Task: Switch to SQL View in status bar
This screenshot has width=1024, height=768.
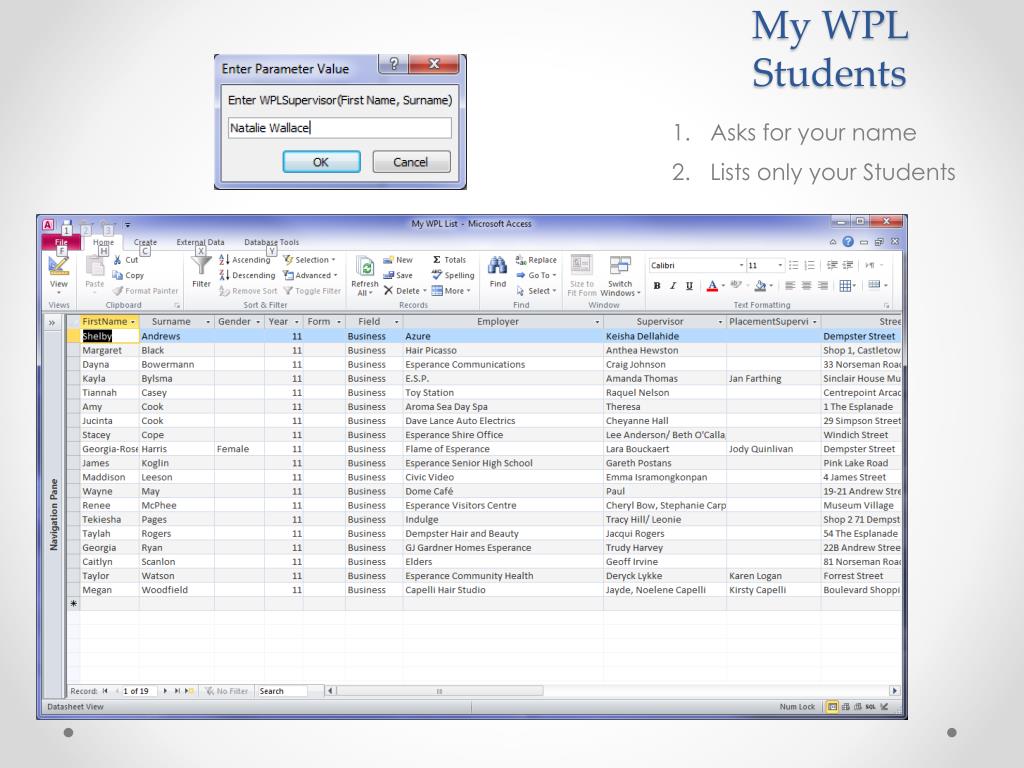Action: click(871, 707)
